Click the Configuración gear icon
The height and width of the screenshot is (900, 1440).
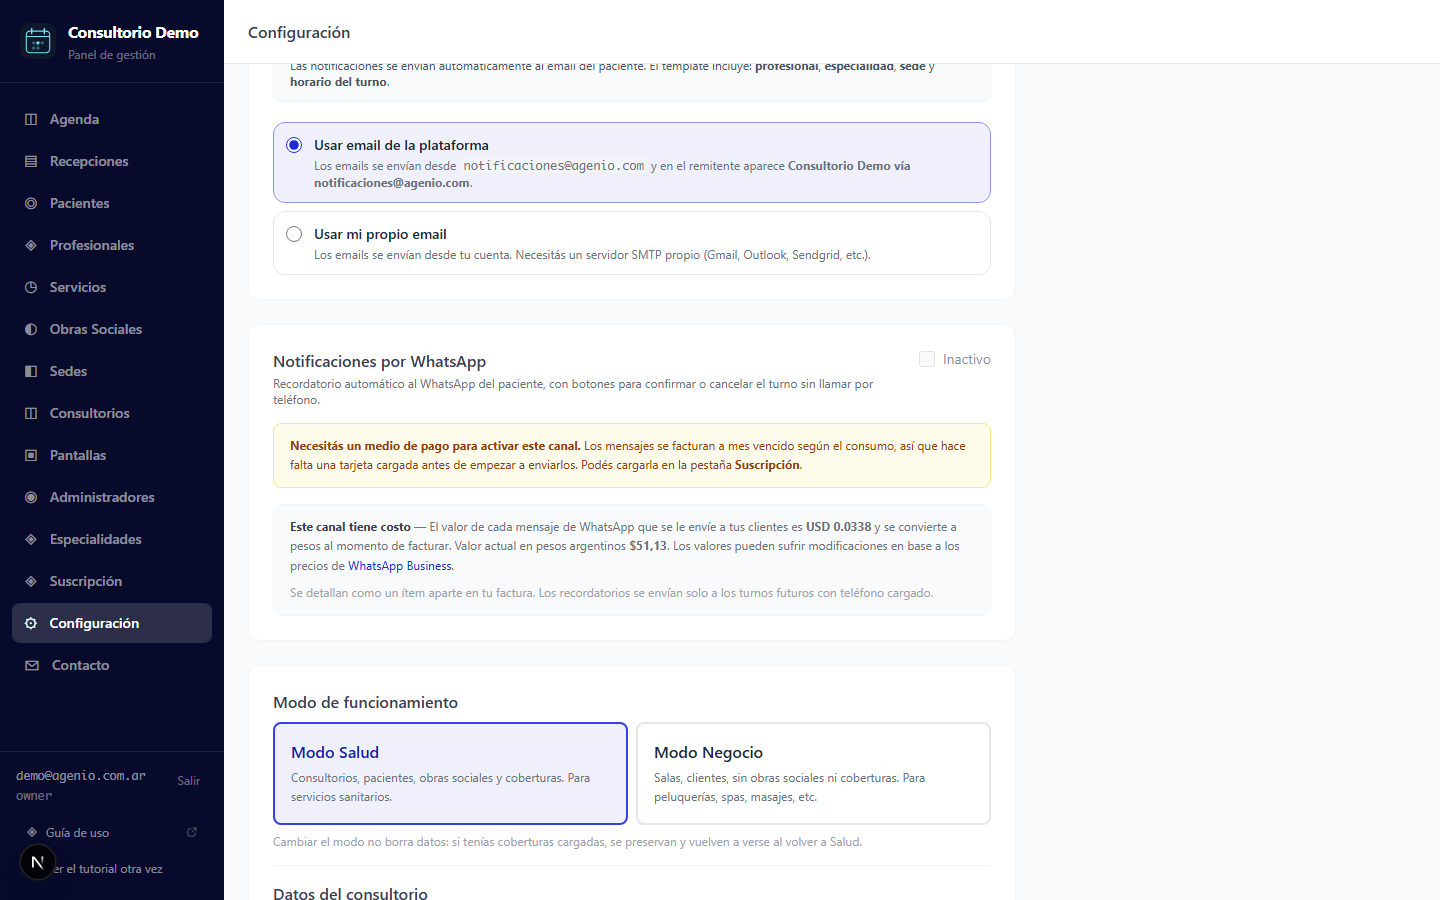[31, 623]
